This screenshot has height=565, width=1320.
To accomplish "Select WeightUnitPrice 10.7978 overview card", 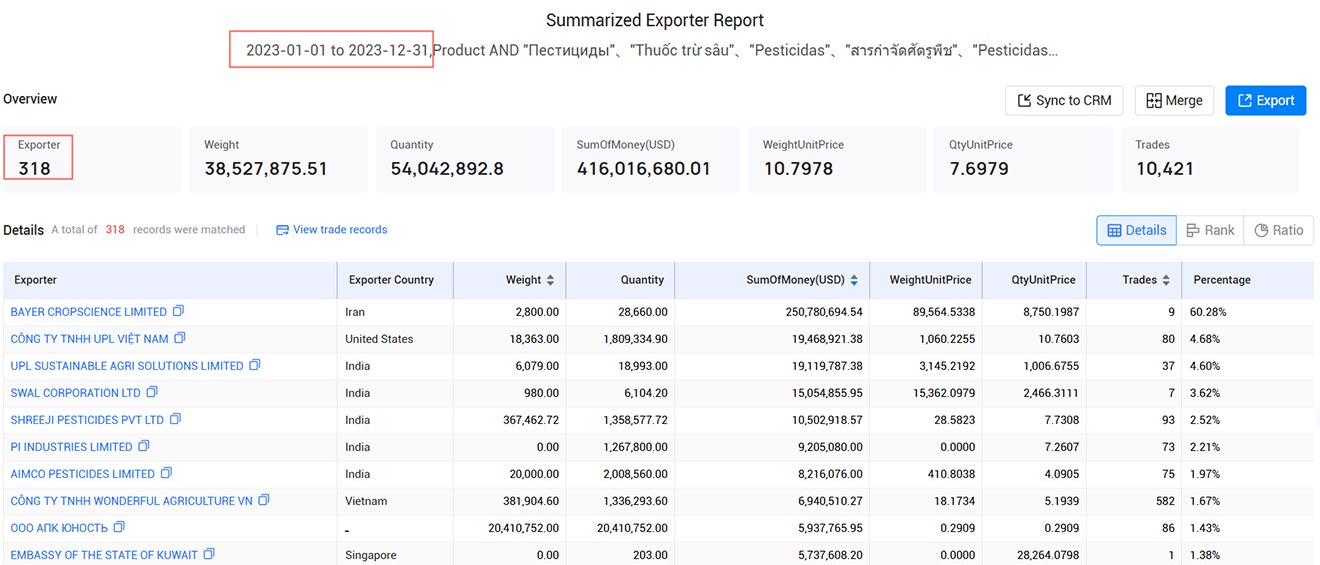I will click(837, 160).
